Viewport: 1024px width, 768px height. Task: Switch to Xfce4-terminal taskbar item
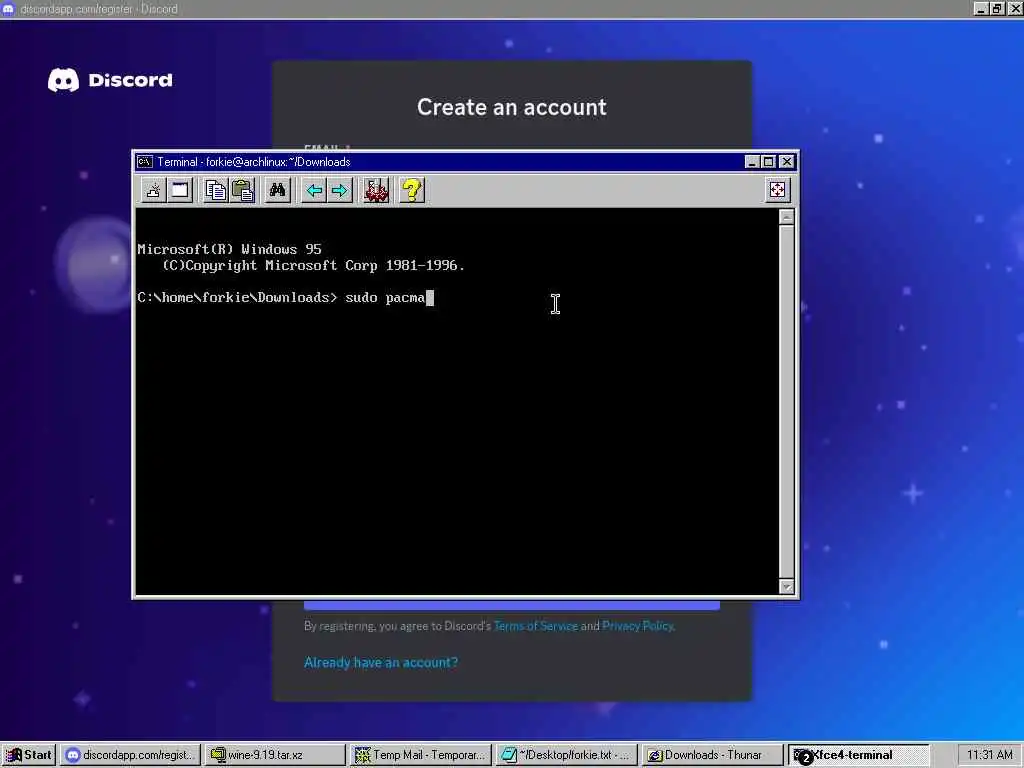[856, 755]
